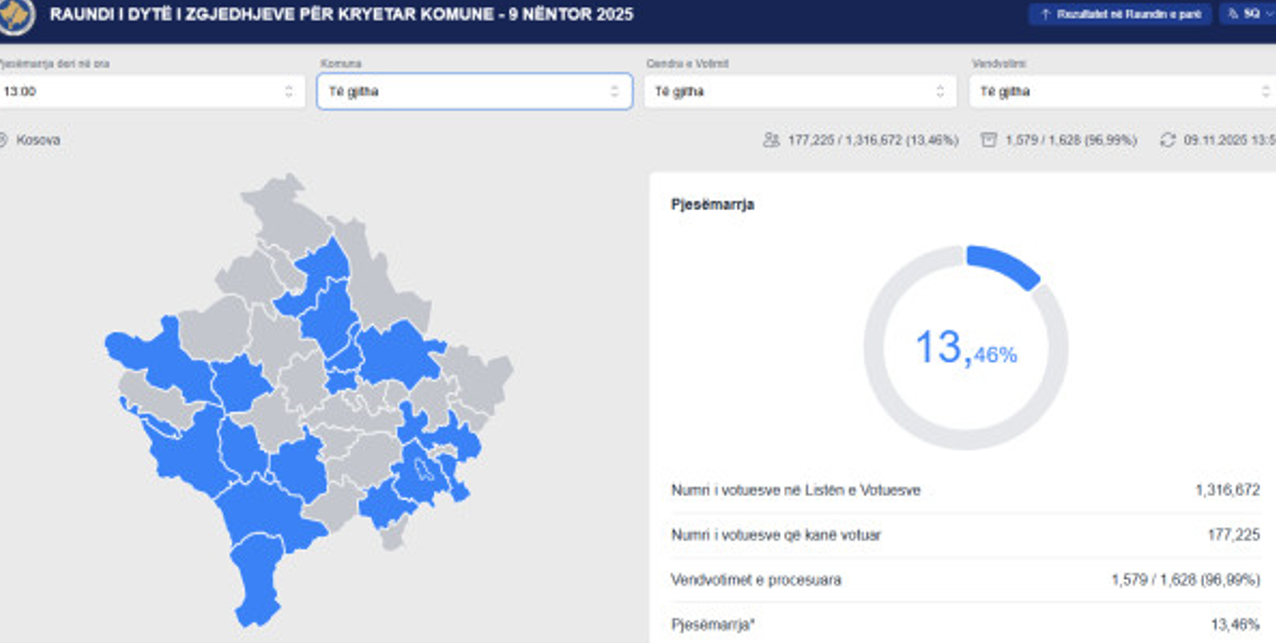Go to first round results button
The width and height of the screenshot is (1276, 643).
1120,15
